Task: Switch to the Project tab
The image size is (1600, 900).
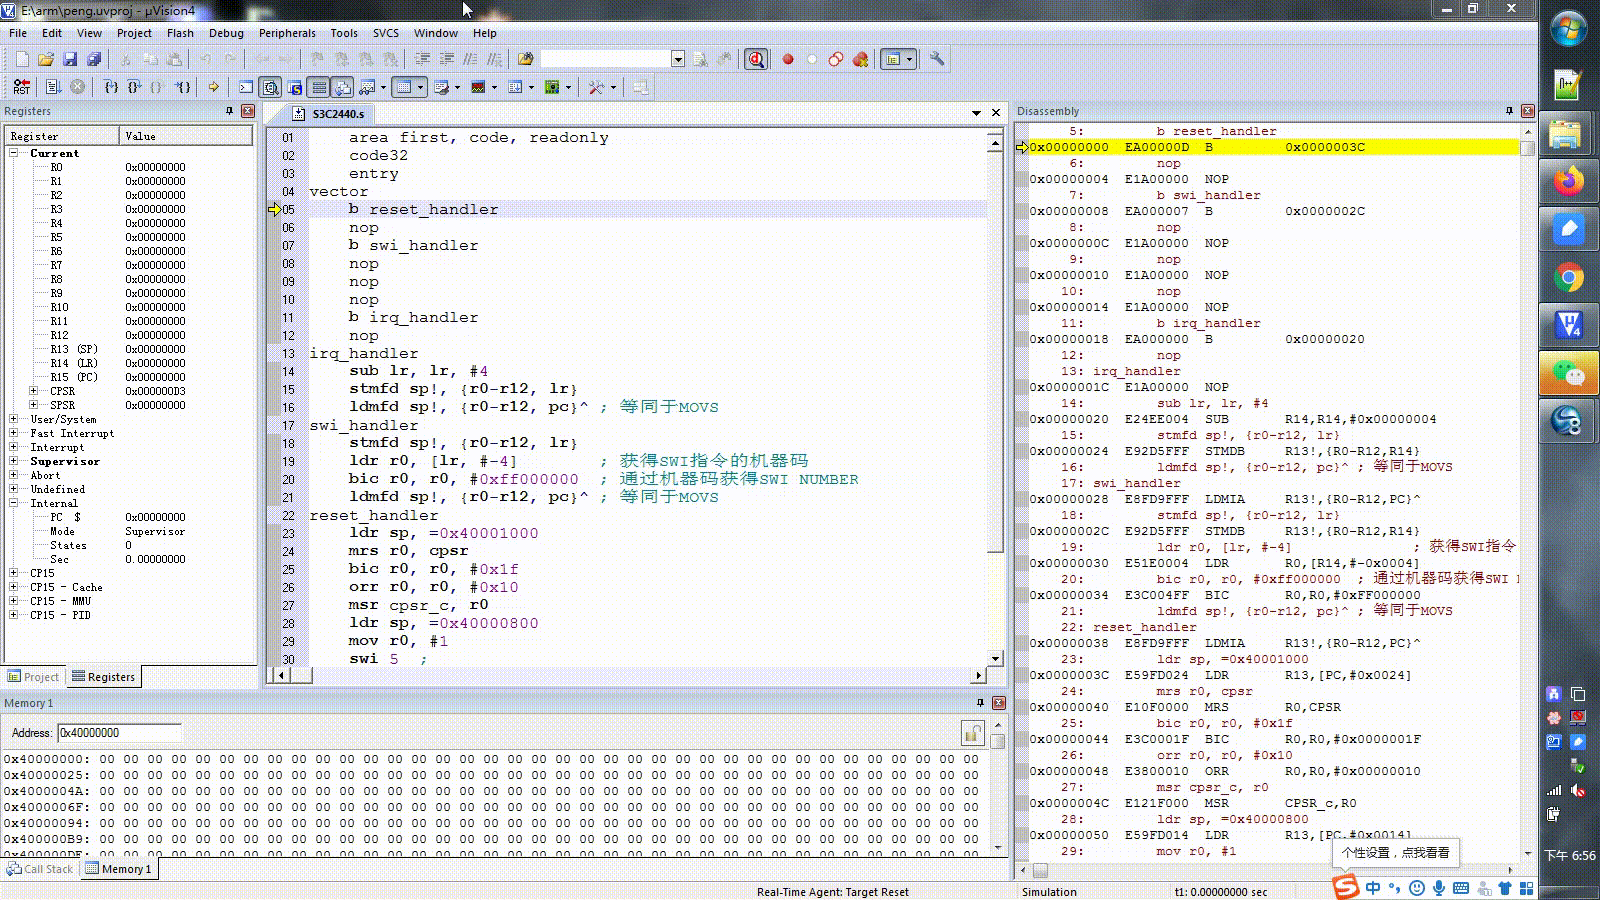Action: click(x=34, y=677)
